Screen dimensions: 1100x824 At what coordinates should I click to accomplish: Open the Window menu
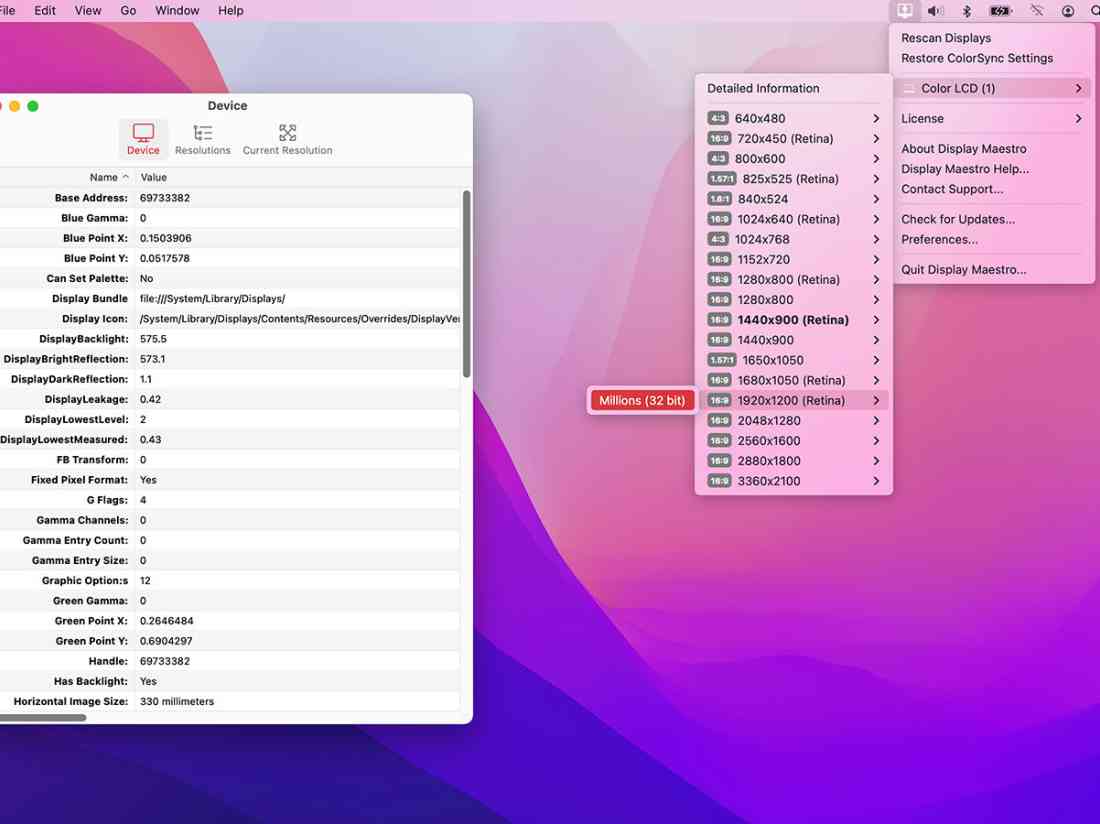click(177, 10)
